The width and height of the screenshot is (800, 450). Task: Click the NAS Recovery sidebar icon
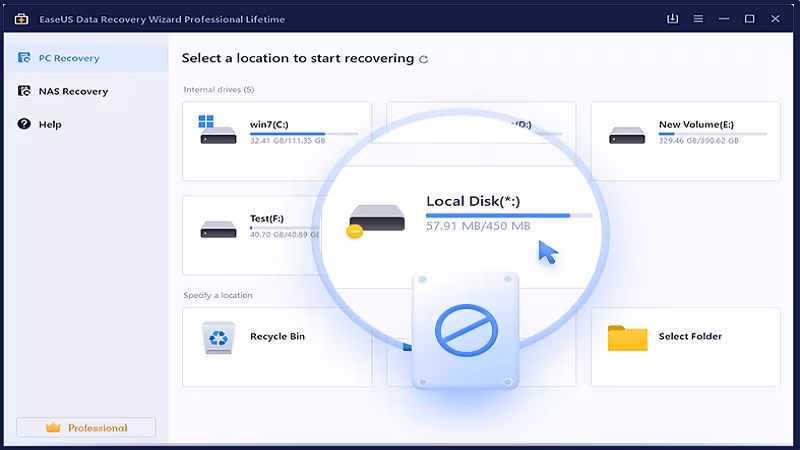tap(24, 91)
